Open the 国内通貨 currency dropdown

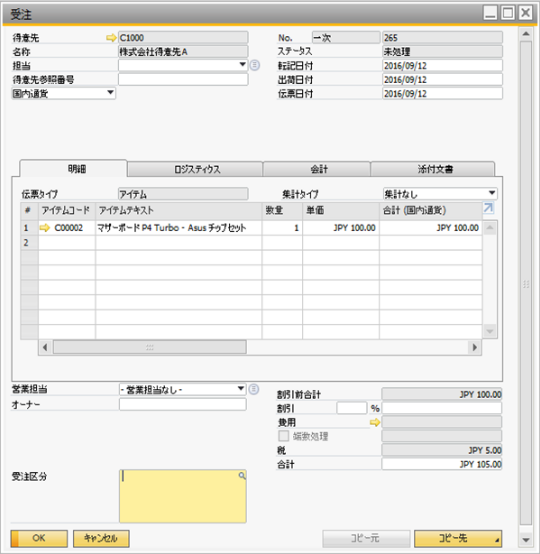click(x=64, y=93)
